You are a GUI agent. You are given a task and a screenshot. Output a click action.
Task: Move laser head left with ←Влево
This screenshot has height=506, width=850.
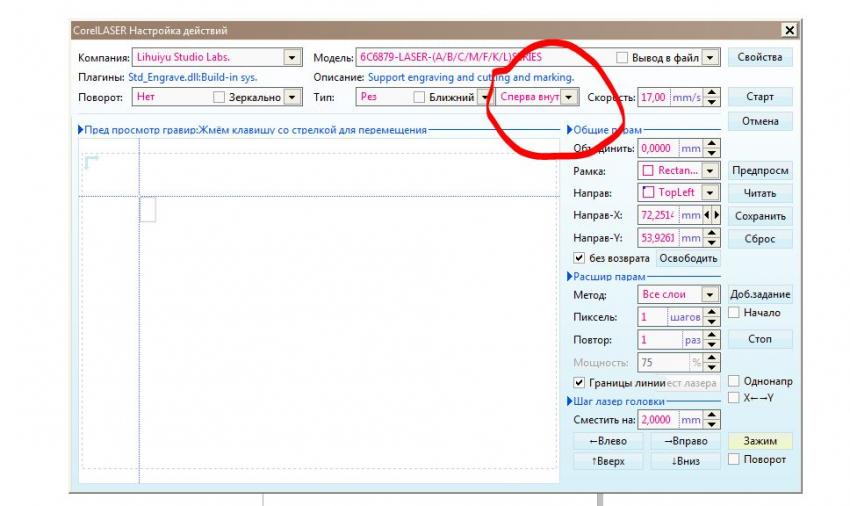click(x=608, y=441)
